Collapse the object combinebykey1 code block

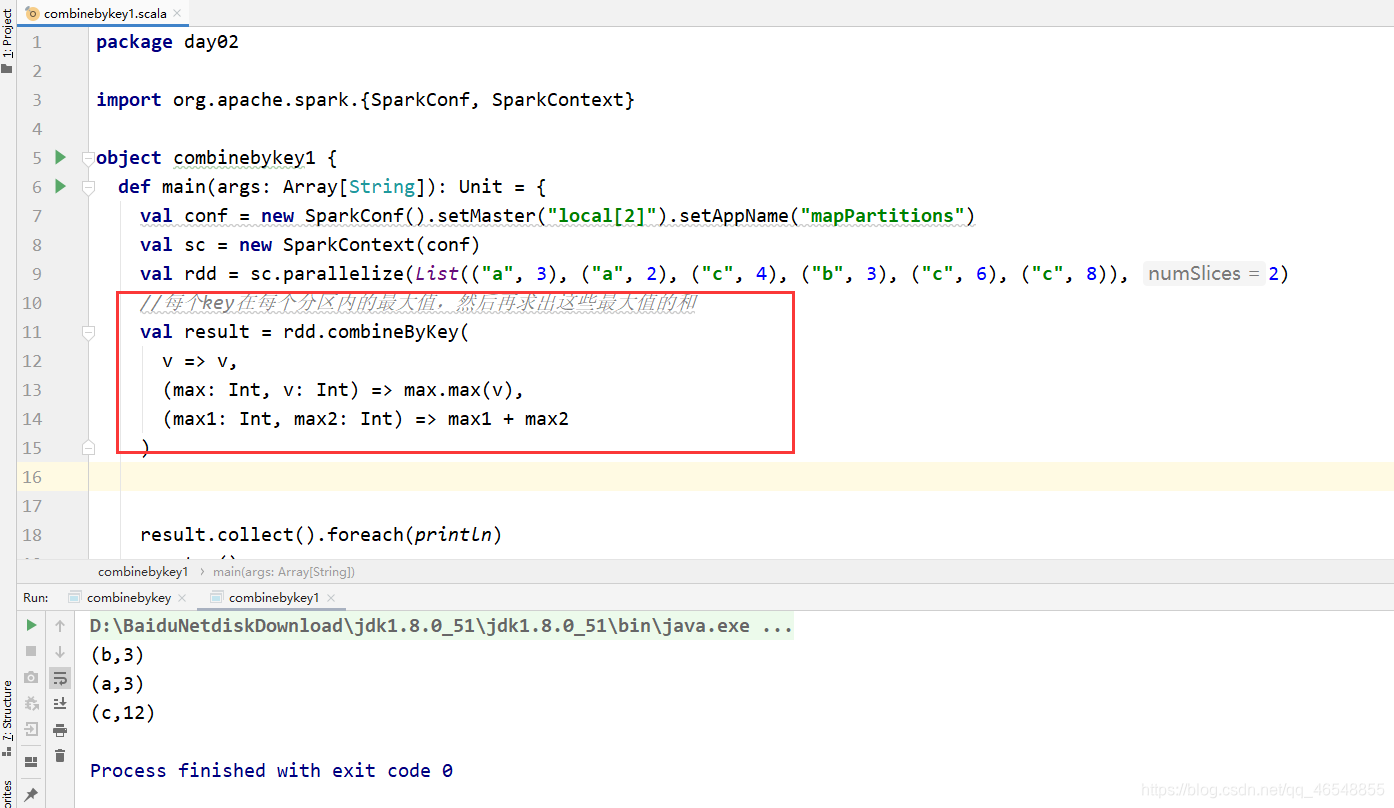pyautogui.click(x=88, y=158)
